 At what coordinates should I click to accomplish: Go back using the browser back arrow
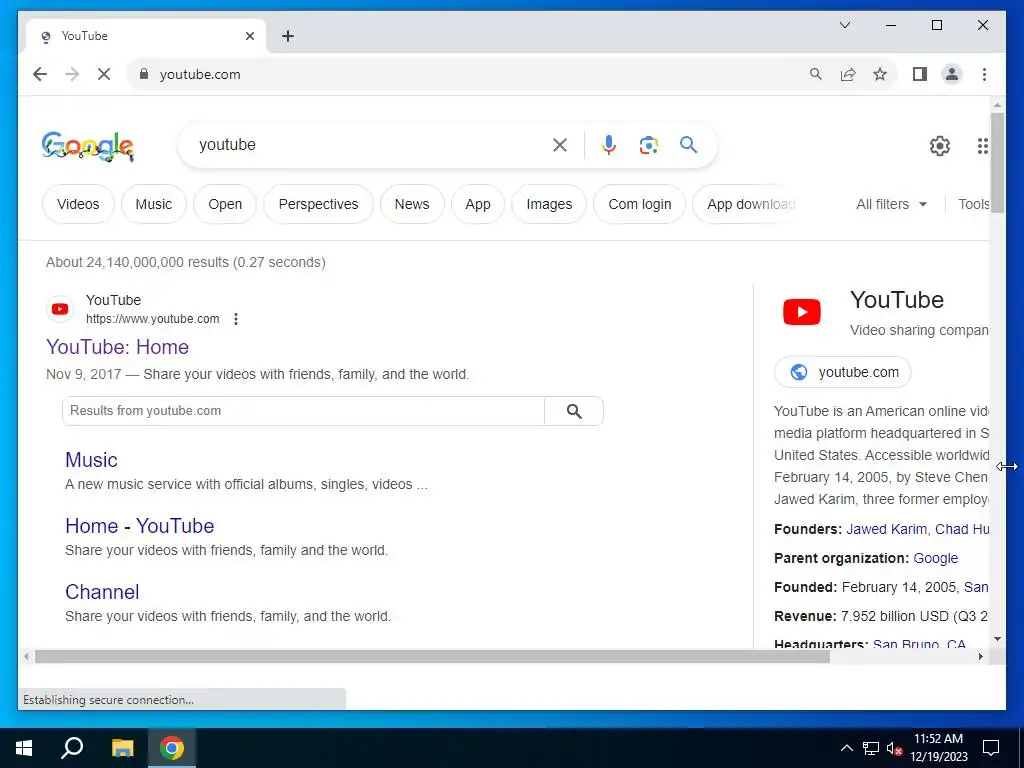pos(40,74)
